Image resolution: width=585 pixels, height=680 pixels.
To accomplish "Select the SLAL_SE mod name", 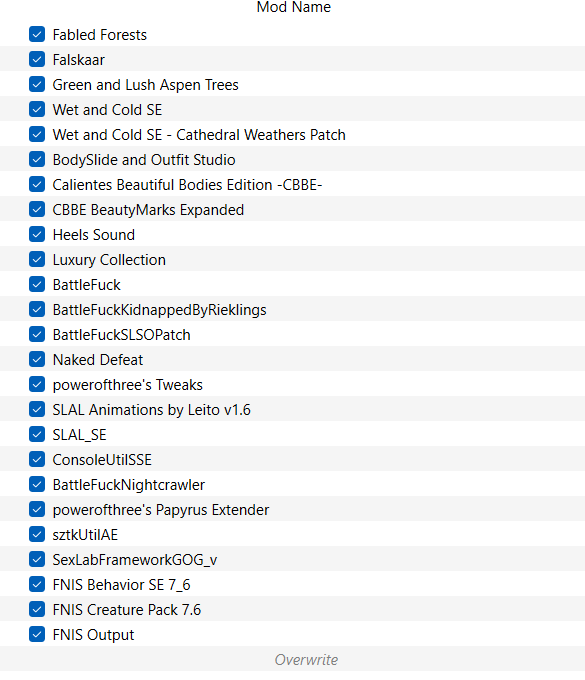I will (79, 435).
